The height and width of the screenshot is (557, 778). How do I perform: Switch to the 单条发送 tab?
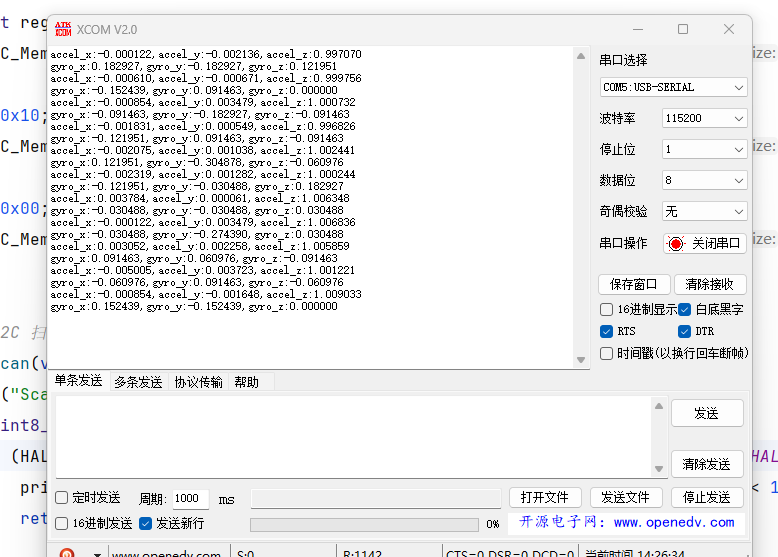[78, 380]
